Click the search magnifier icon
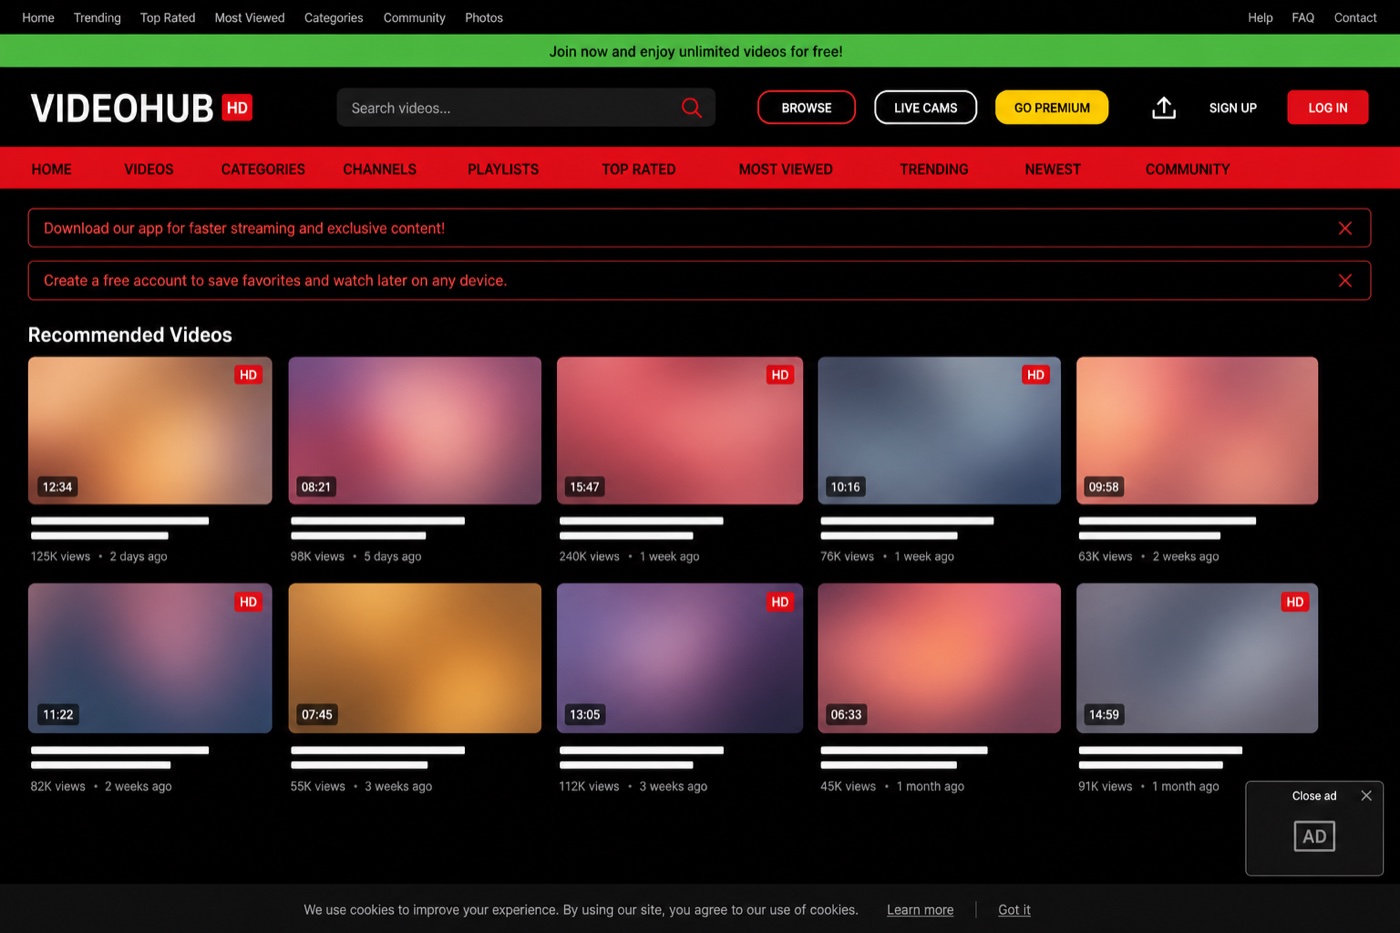The image size is (1400, 933). click(x=691, y=108)
